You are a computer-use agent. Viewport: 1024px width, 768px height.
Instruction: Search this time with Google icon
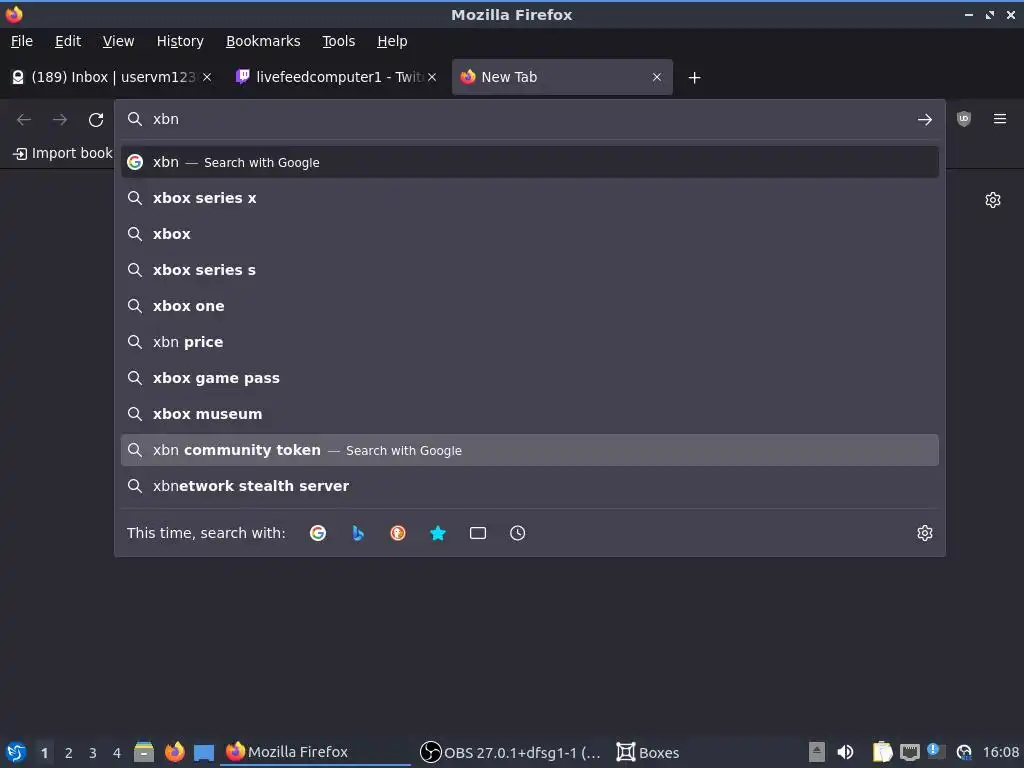tap(318, 533)
